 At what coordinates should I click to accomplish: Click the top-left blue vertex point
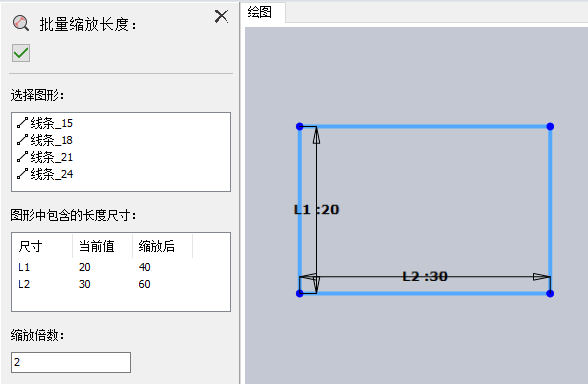coord(300,126)
